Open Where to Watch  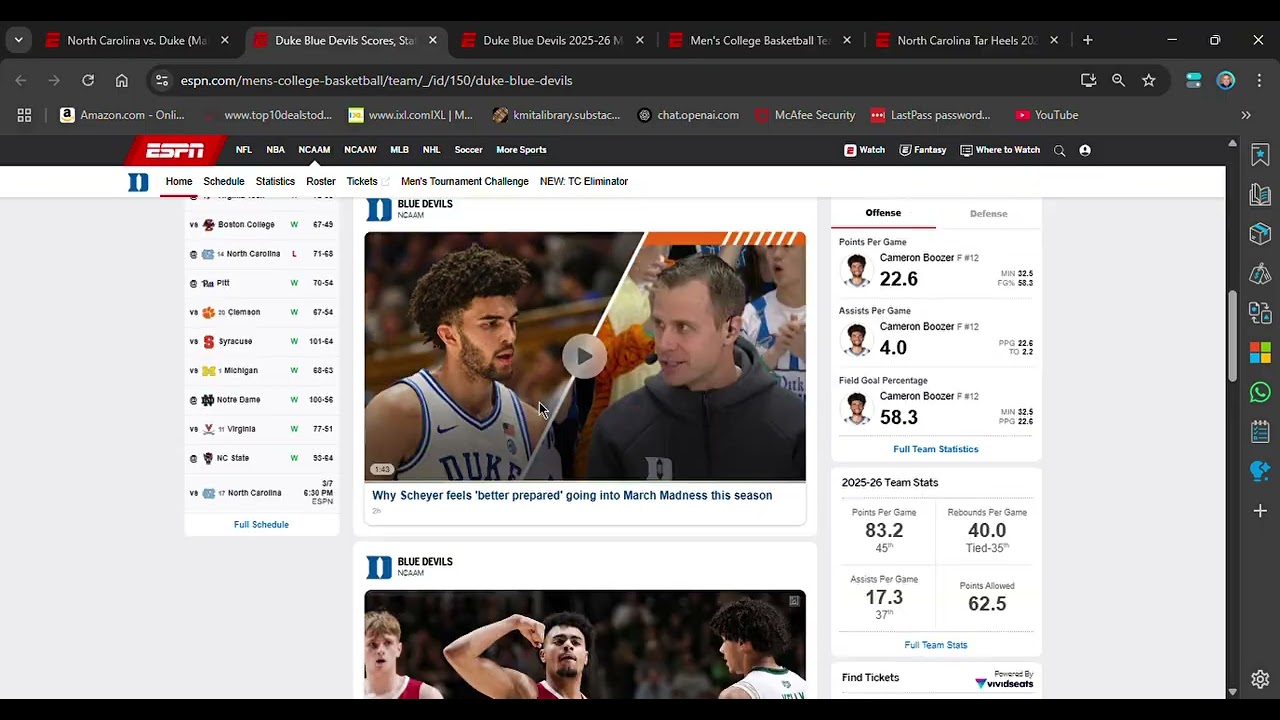point(1000,150)
